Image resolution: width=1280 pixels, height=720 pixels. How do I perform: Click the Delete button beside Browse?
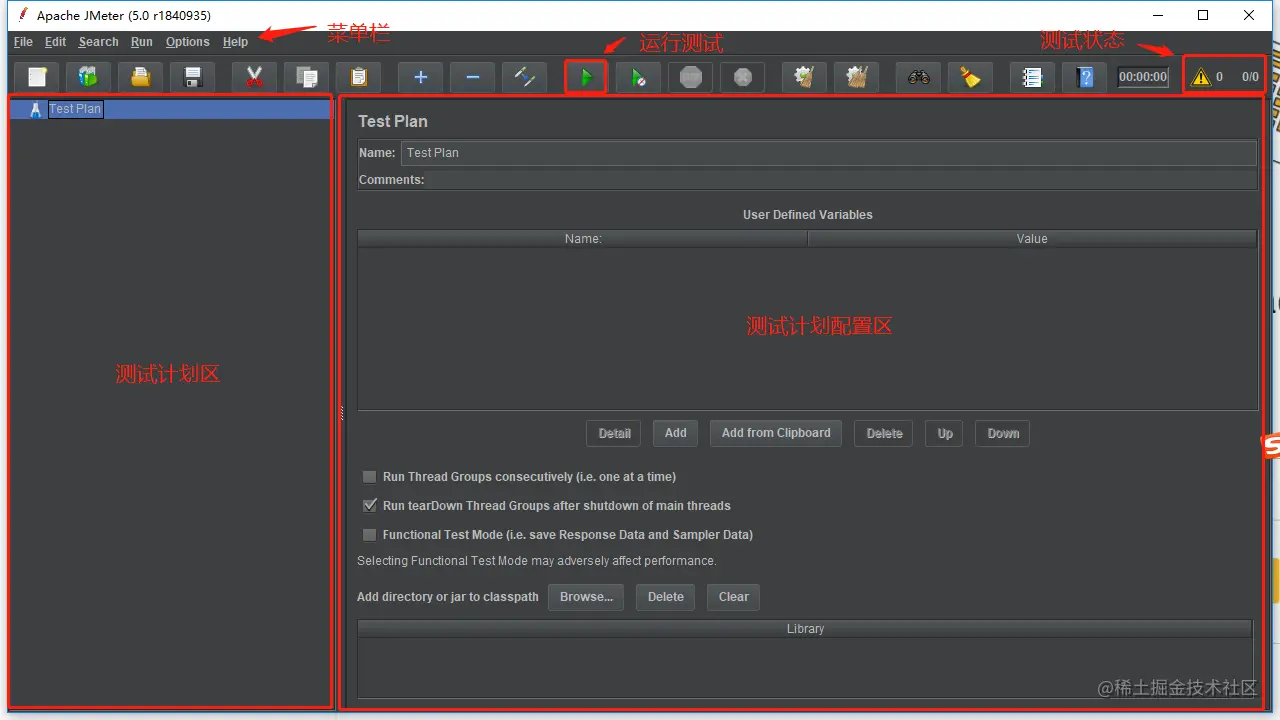coord(666,597)
